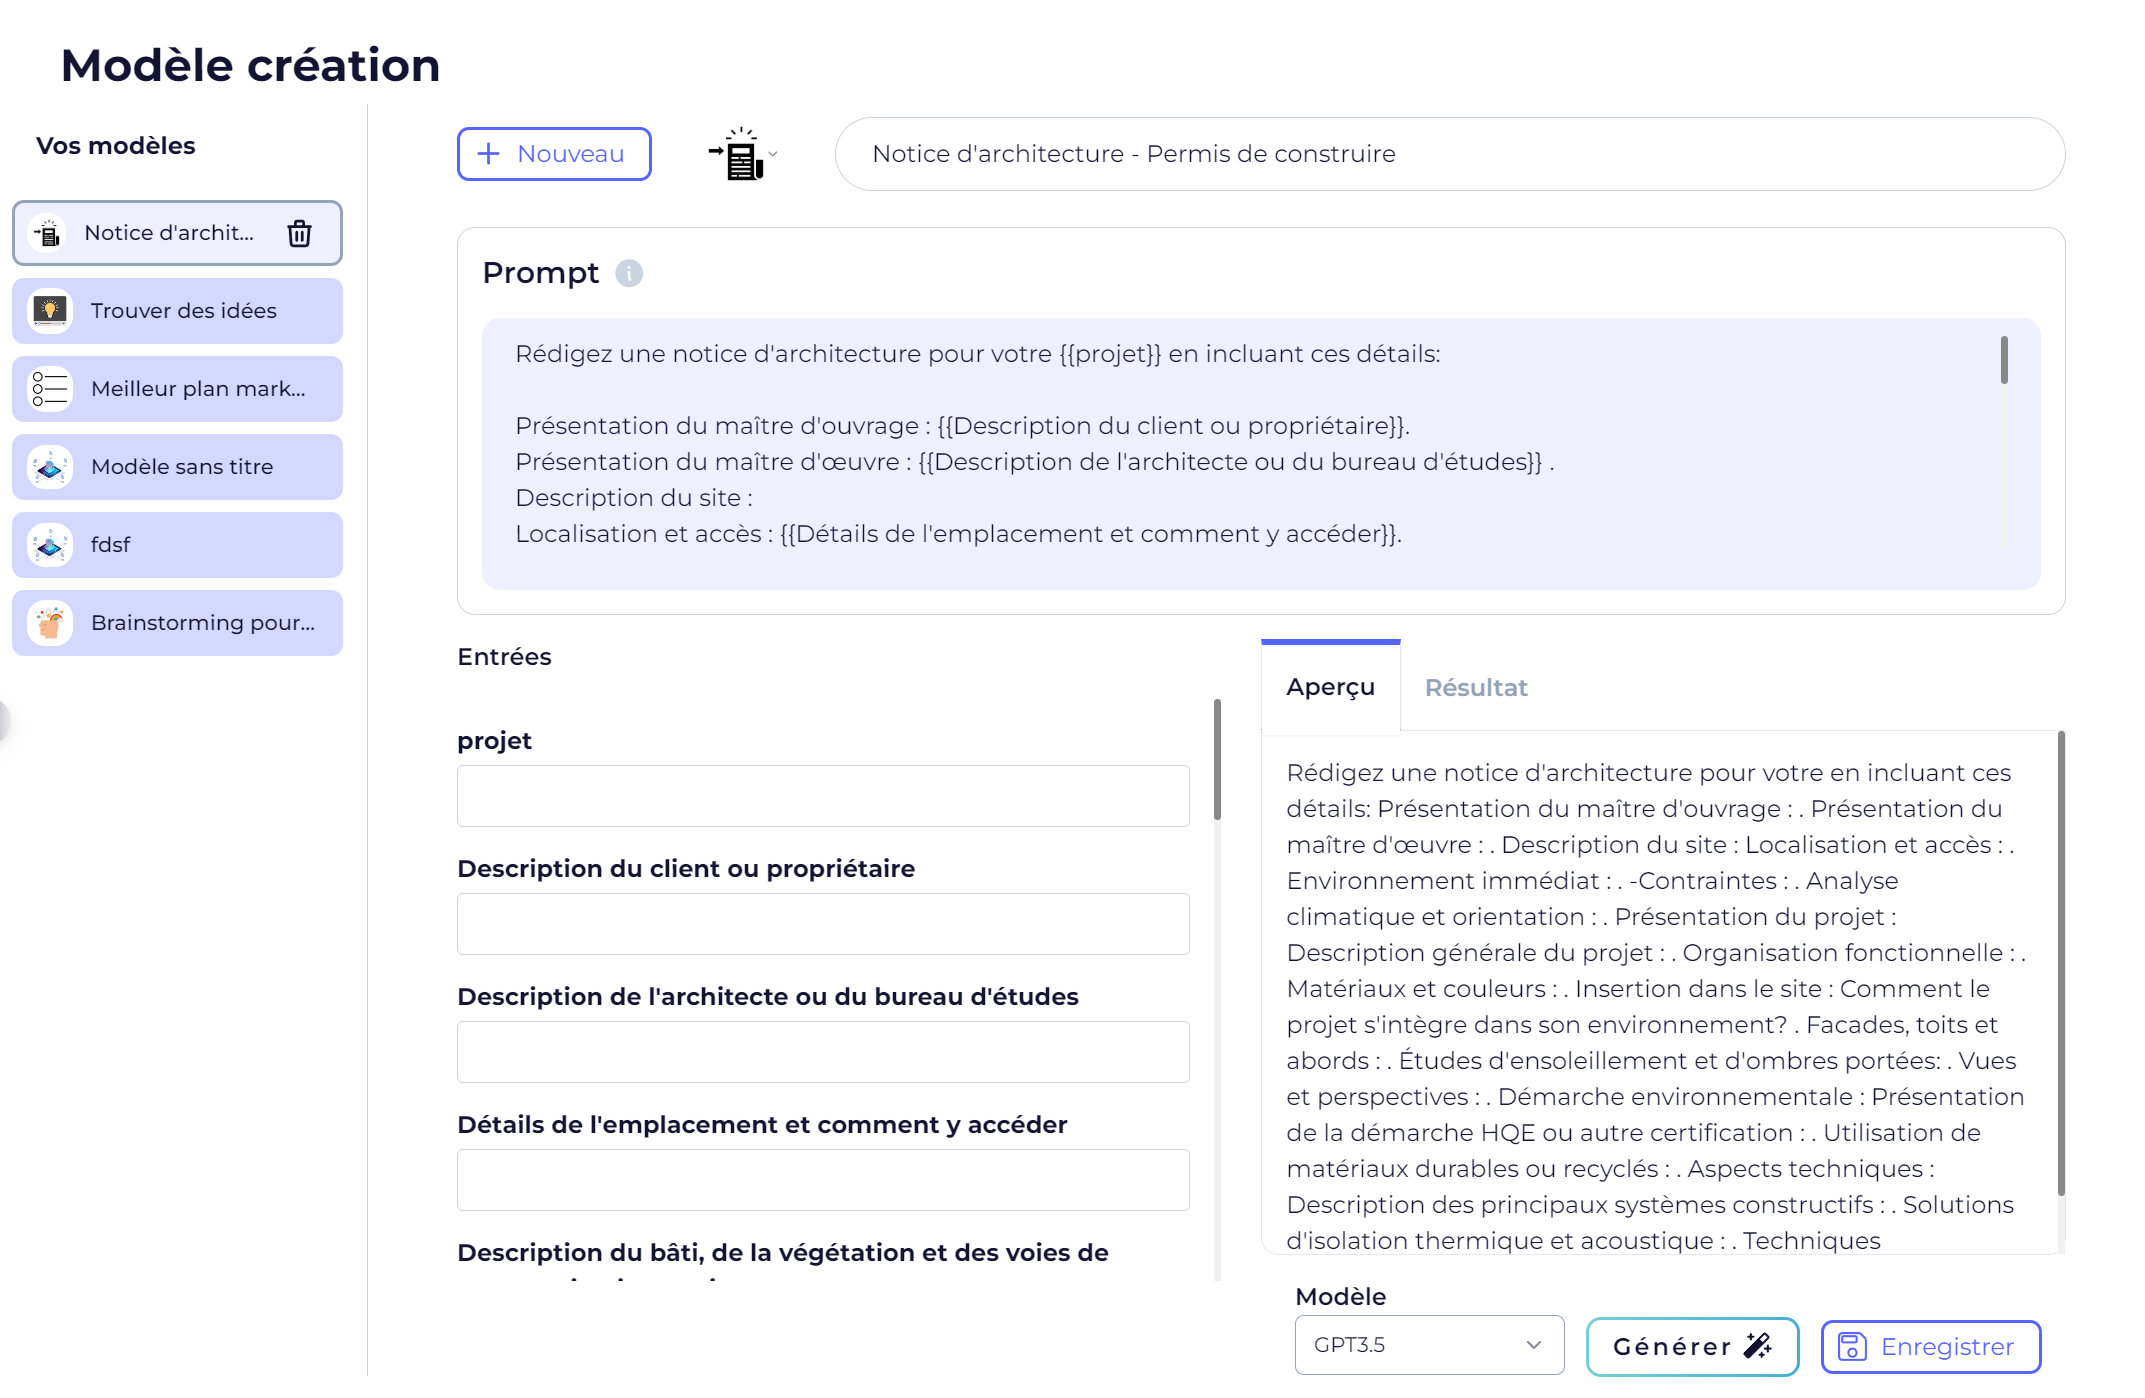Click the projet input field
The width and height of the screenshot is (2145, 1398).
coord(822,796)
